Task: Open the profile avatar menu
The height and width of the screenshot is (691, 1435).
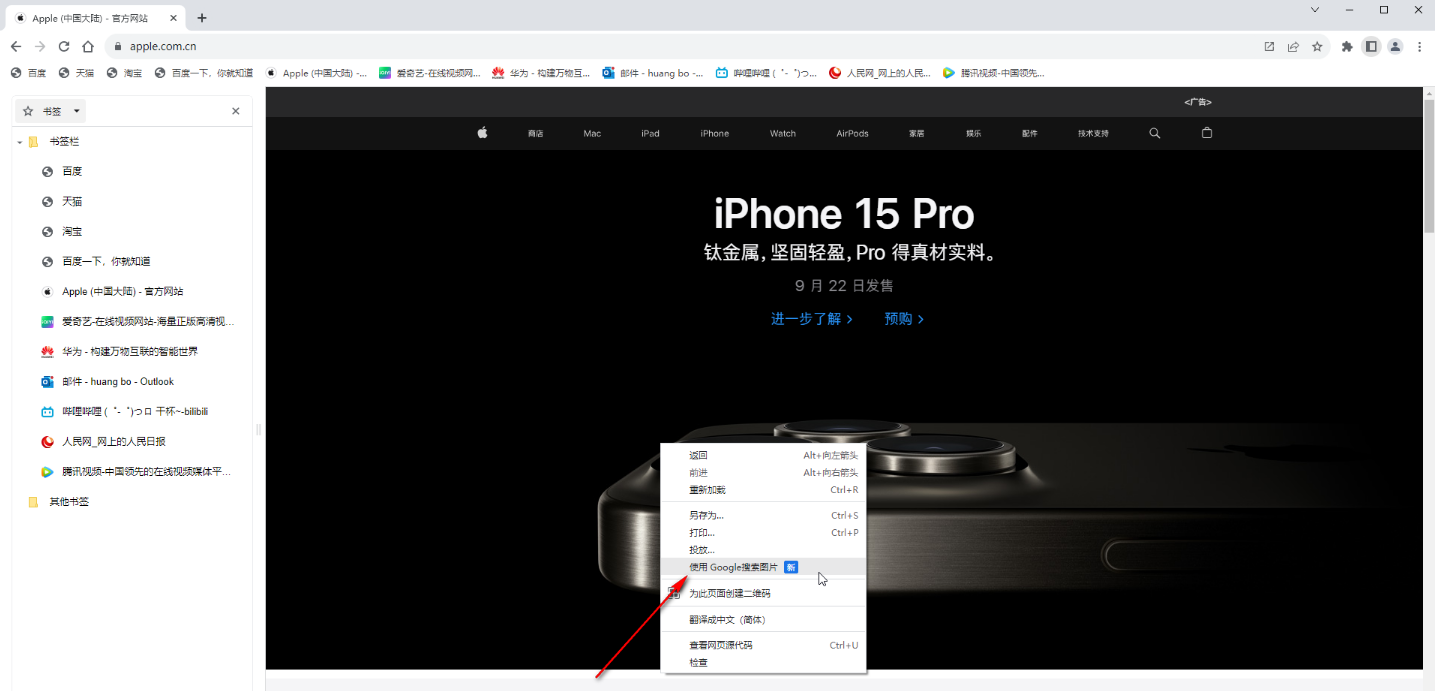Action: click(1395, 46)
